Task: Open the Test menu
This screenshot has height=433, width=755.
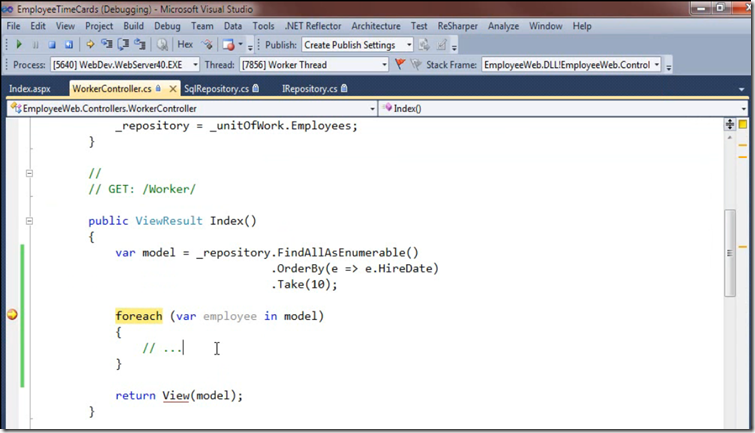Action: (x=418, y=26)
